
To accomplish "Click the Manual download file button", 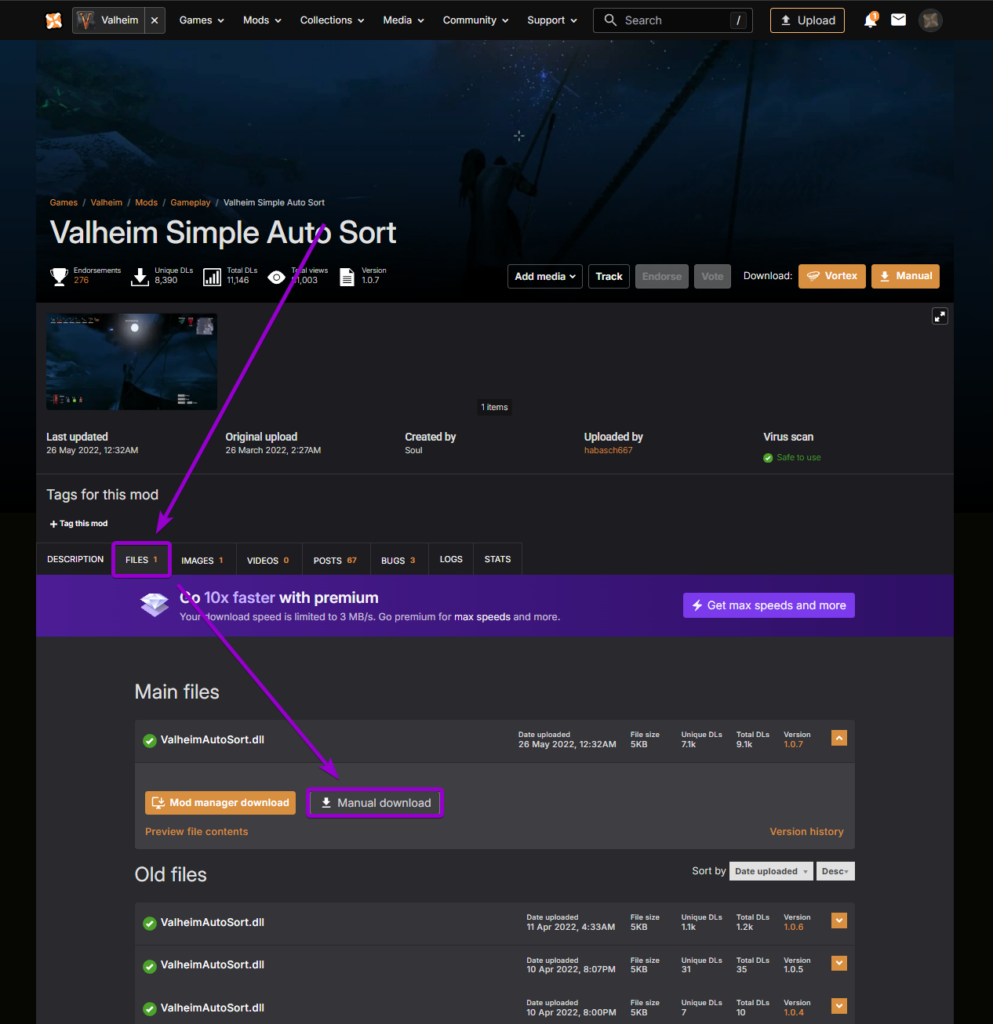I will (375, 803).
